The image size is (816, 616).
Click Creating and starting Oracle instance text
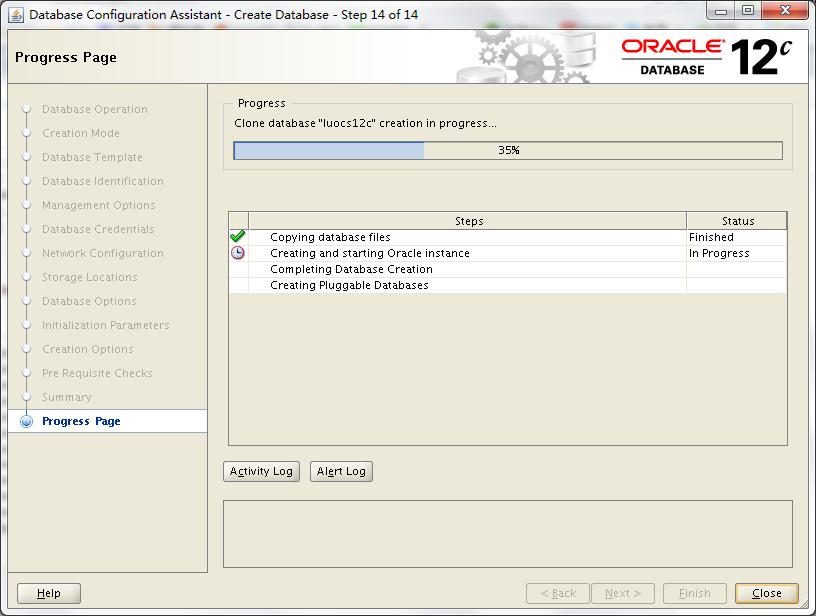pos(369,253)
